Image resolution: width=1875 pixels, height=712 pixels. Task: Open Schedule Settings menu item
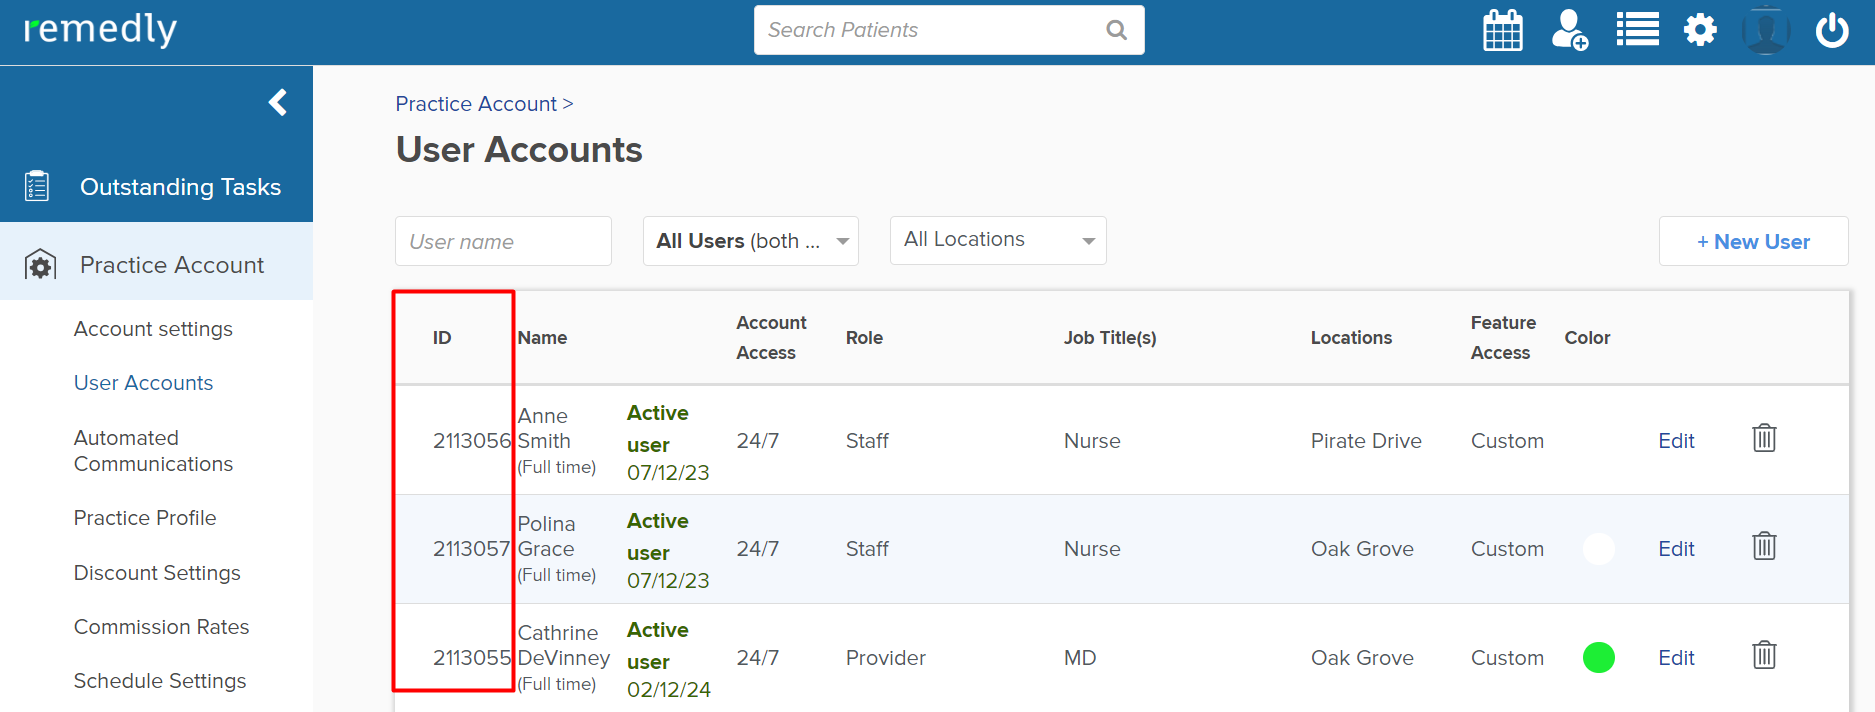pos(160,681)
